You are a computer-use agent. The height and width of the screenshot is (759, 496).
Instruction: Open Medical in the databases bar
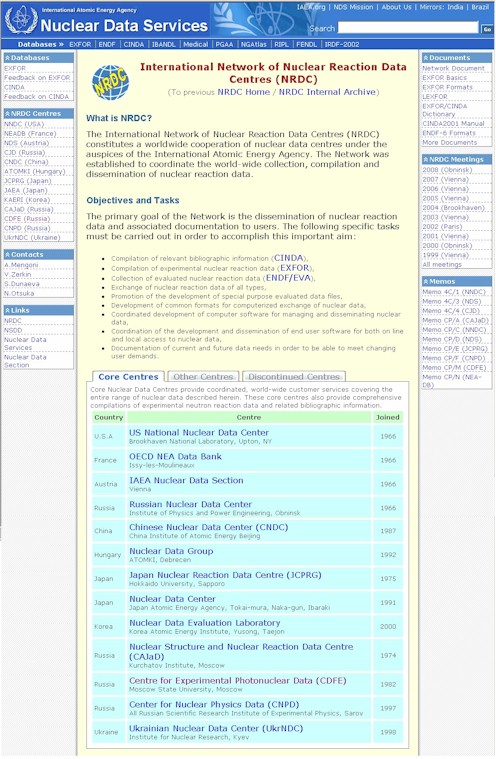pos(195,45)
